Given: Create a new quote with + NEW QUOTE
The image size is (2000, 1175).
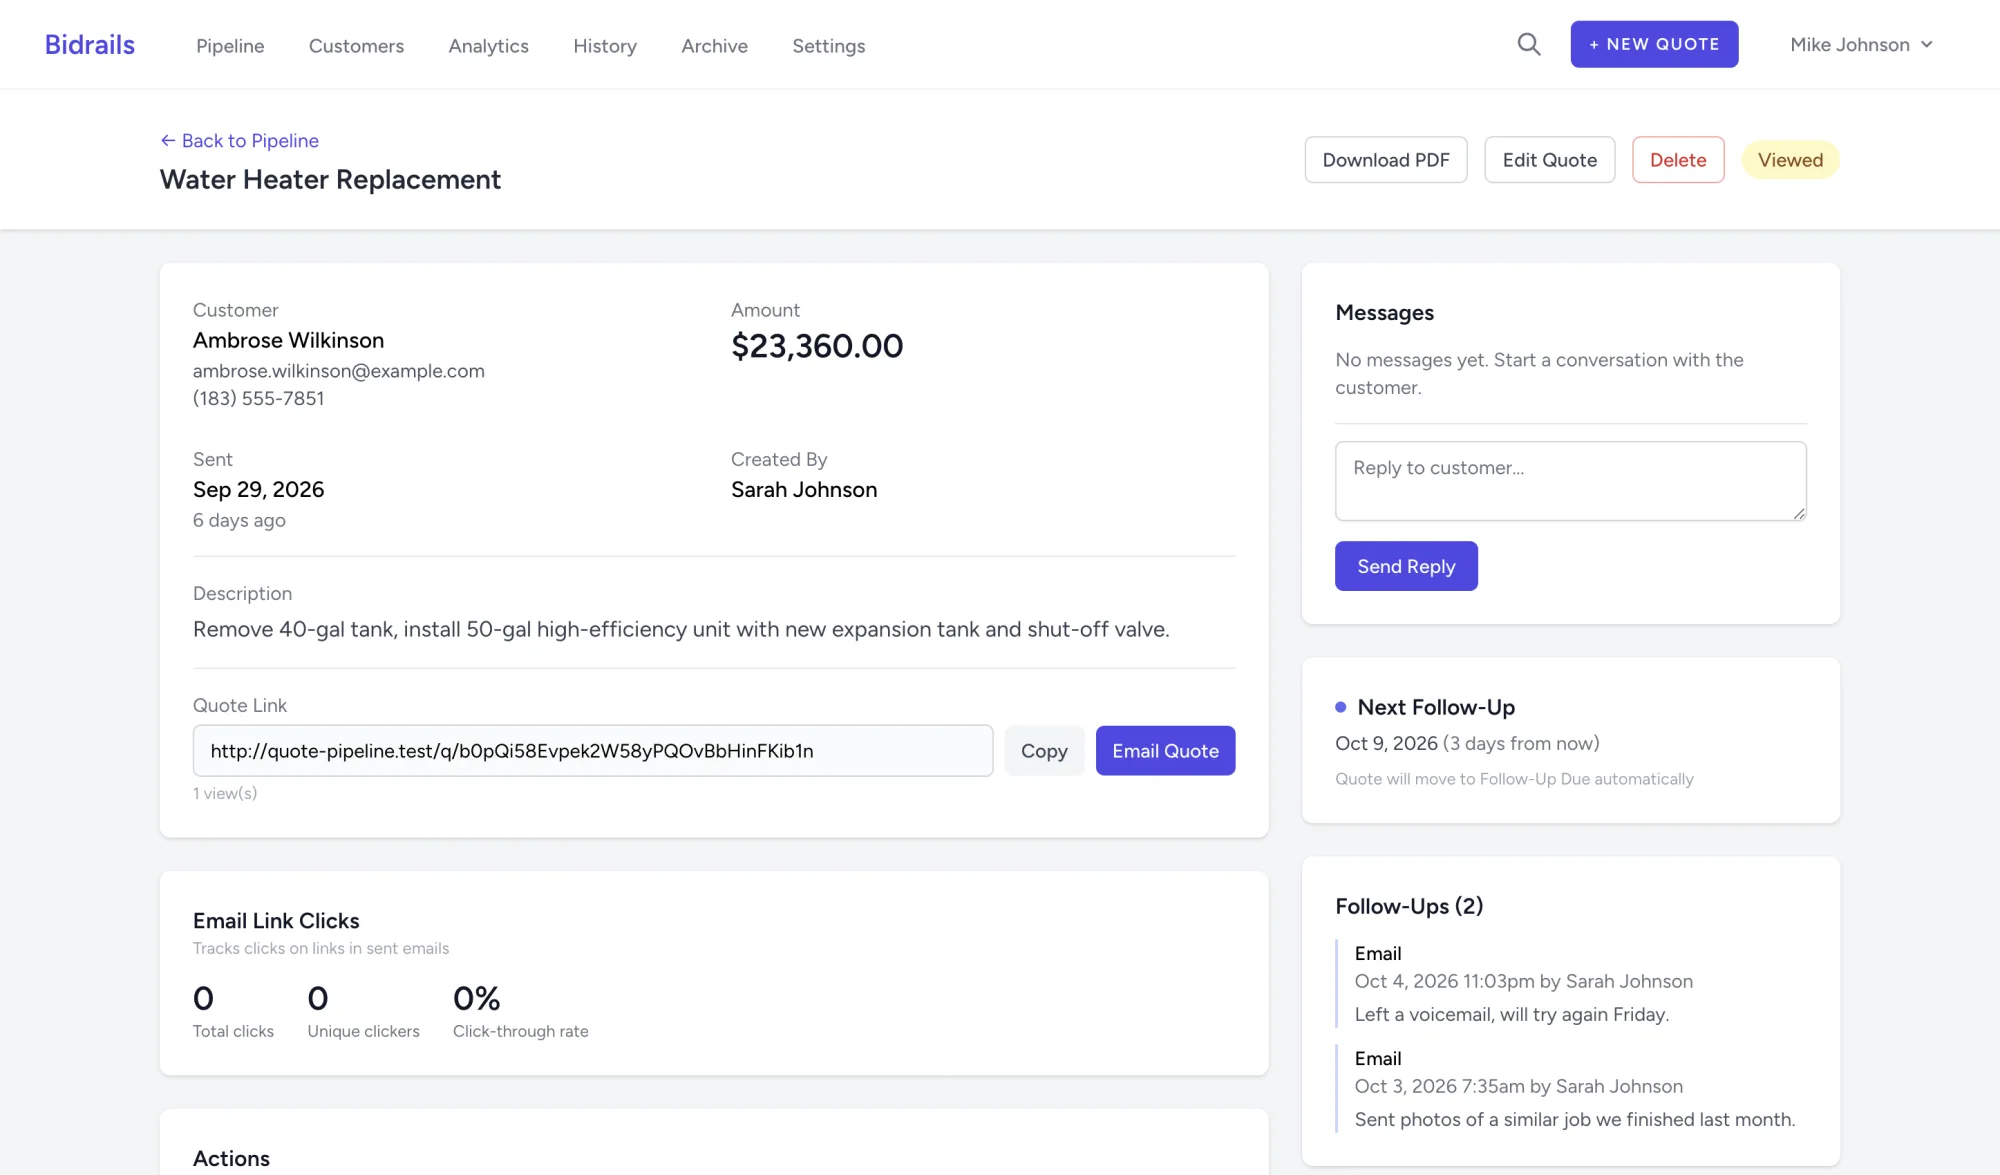Looking at the screenshot, I should pyautogui.click(x=1654, y=44).
